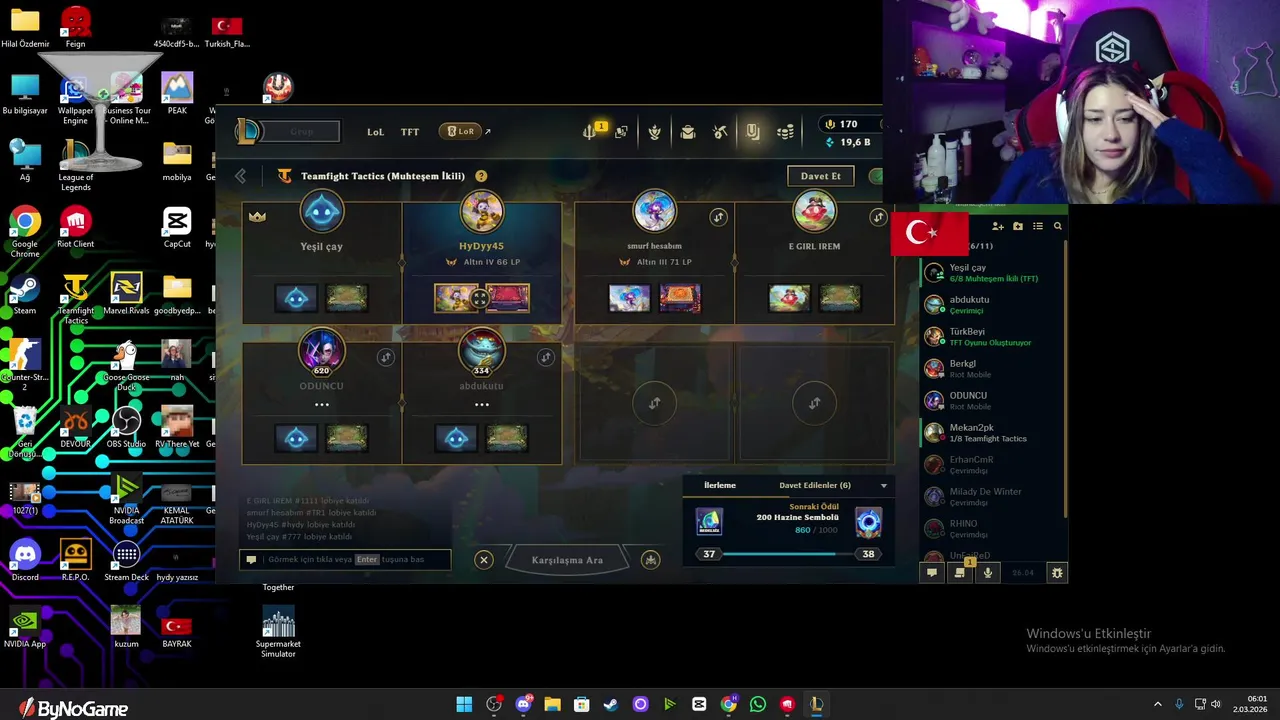1280x720 pixels.
Task: Open Supermarket Simulator desktop shortcut
Action: pos(278,632)
